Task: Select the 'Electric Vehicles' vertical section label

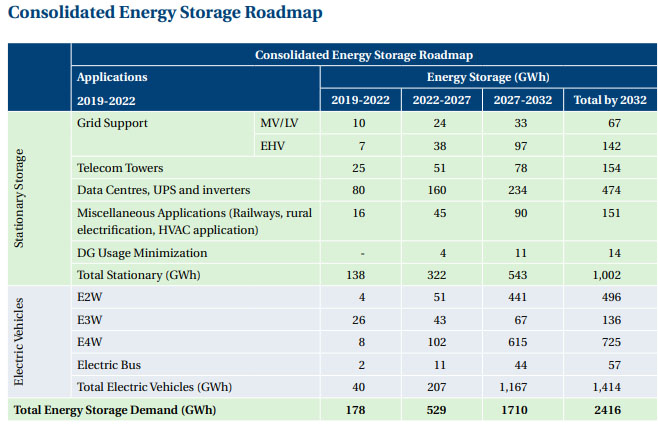Action: pos(21,343)
